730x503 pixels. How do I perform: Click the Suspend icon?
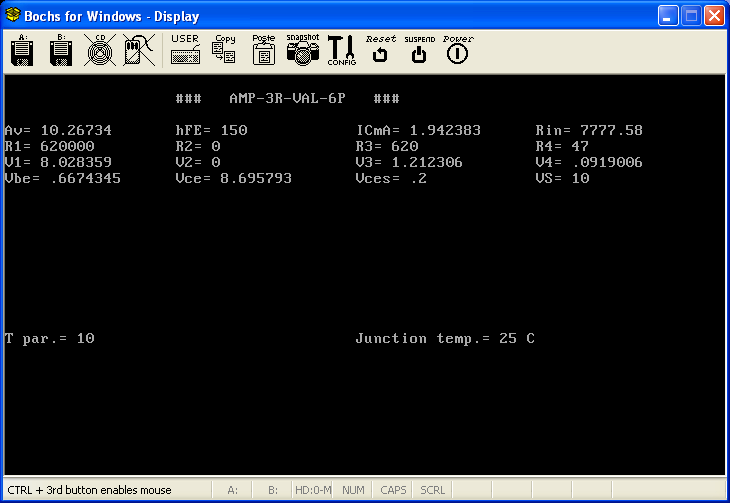tap(419, 49)
